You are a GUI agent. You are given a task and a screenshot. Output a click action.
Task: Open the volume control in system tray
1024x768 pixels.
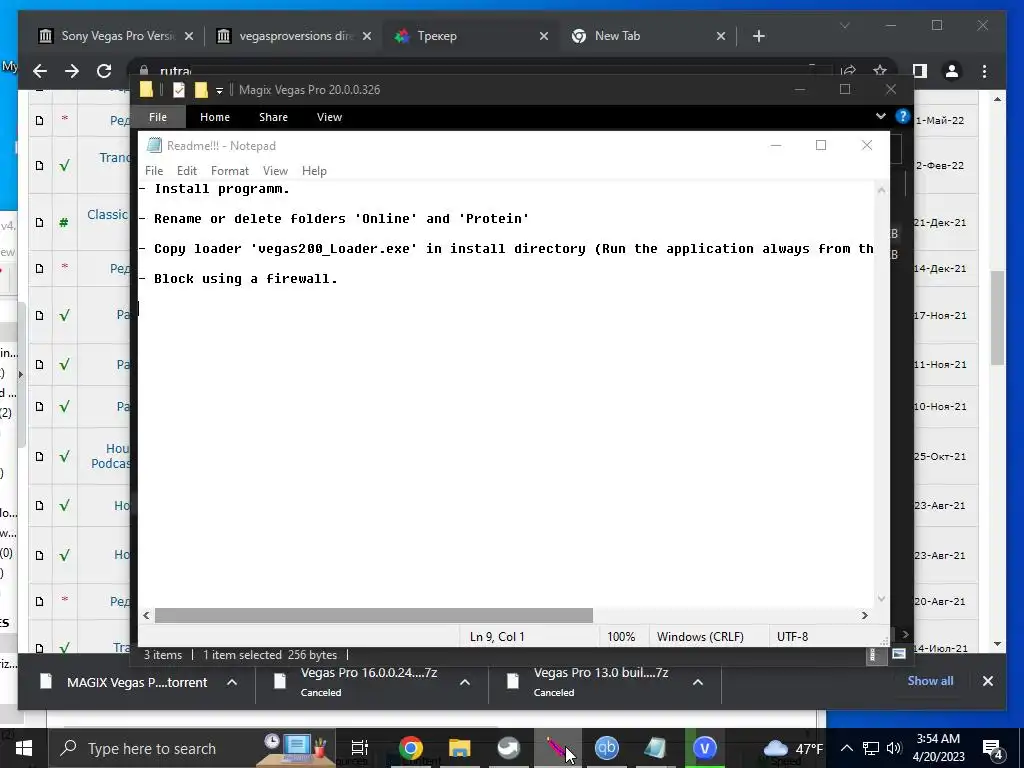pyautogui.click(x=894, y=748)
